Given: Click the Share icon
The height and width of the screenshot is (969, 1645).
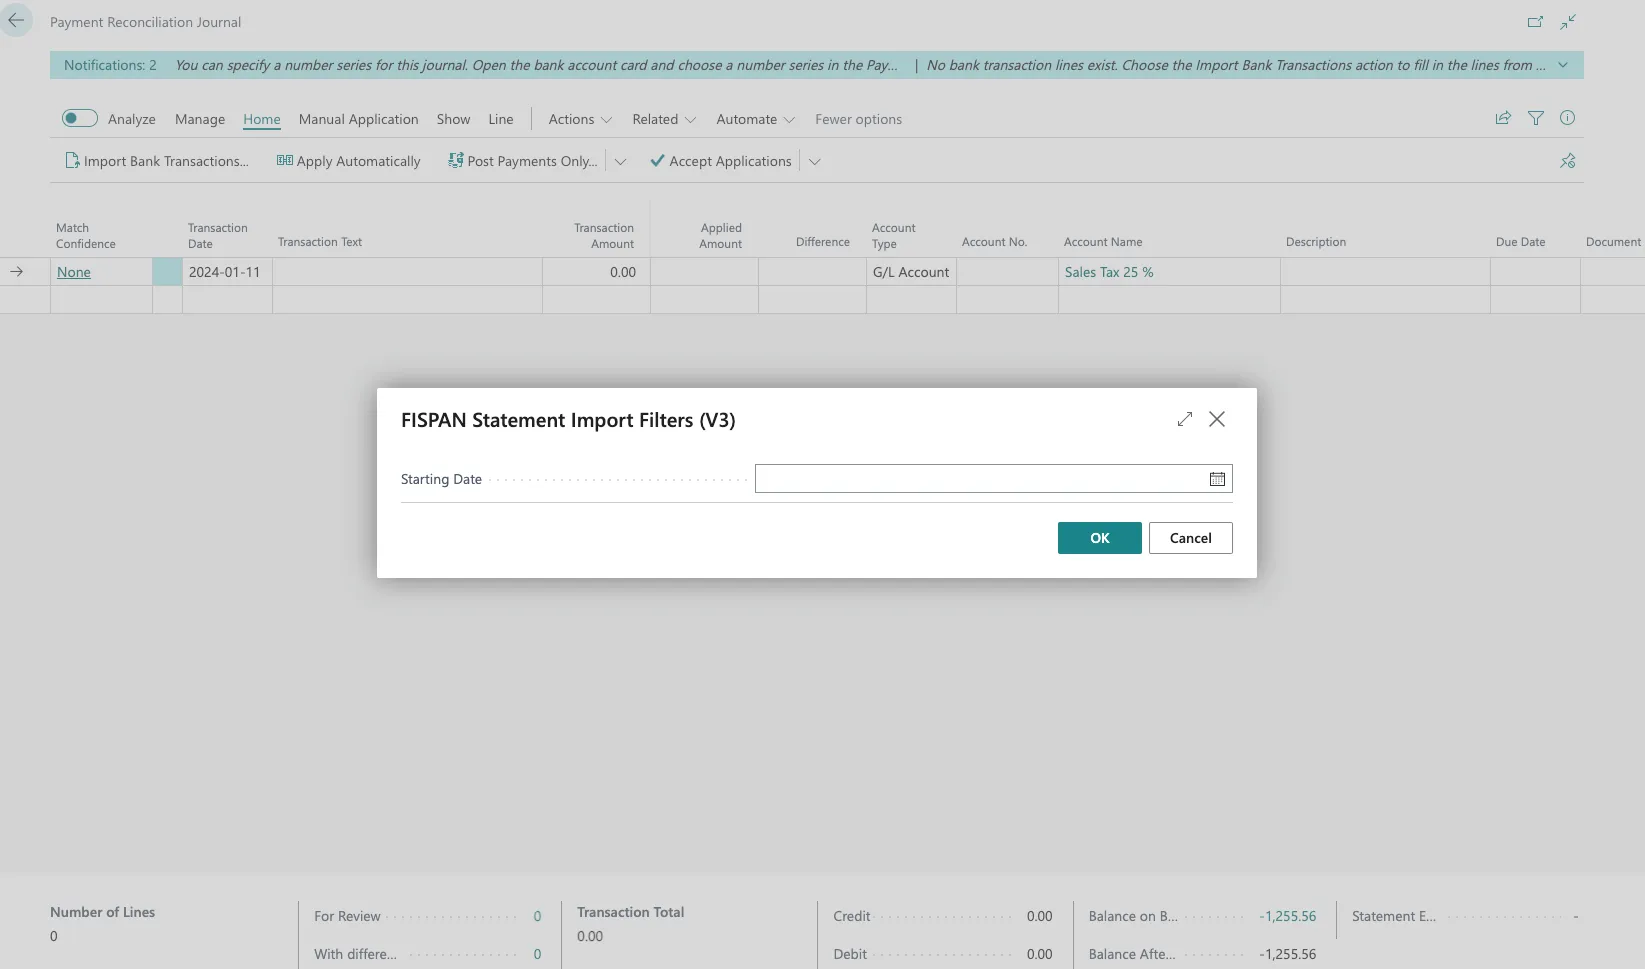Looking at the screenshot, I should click(1503, 118).
